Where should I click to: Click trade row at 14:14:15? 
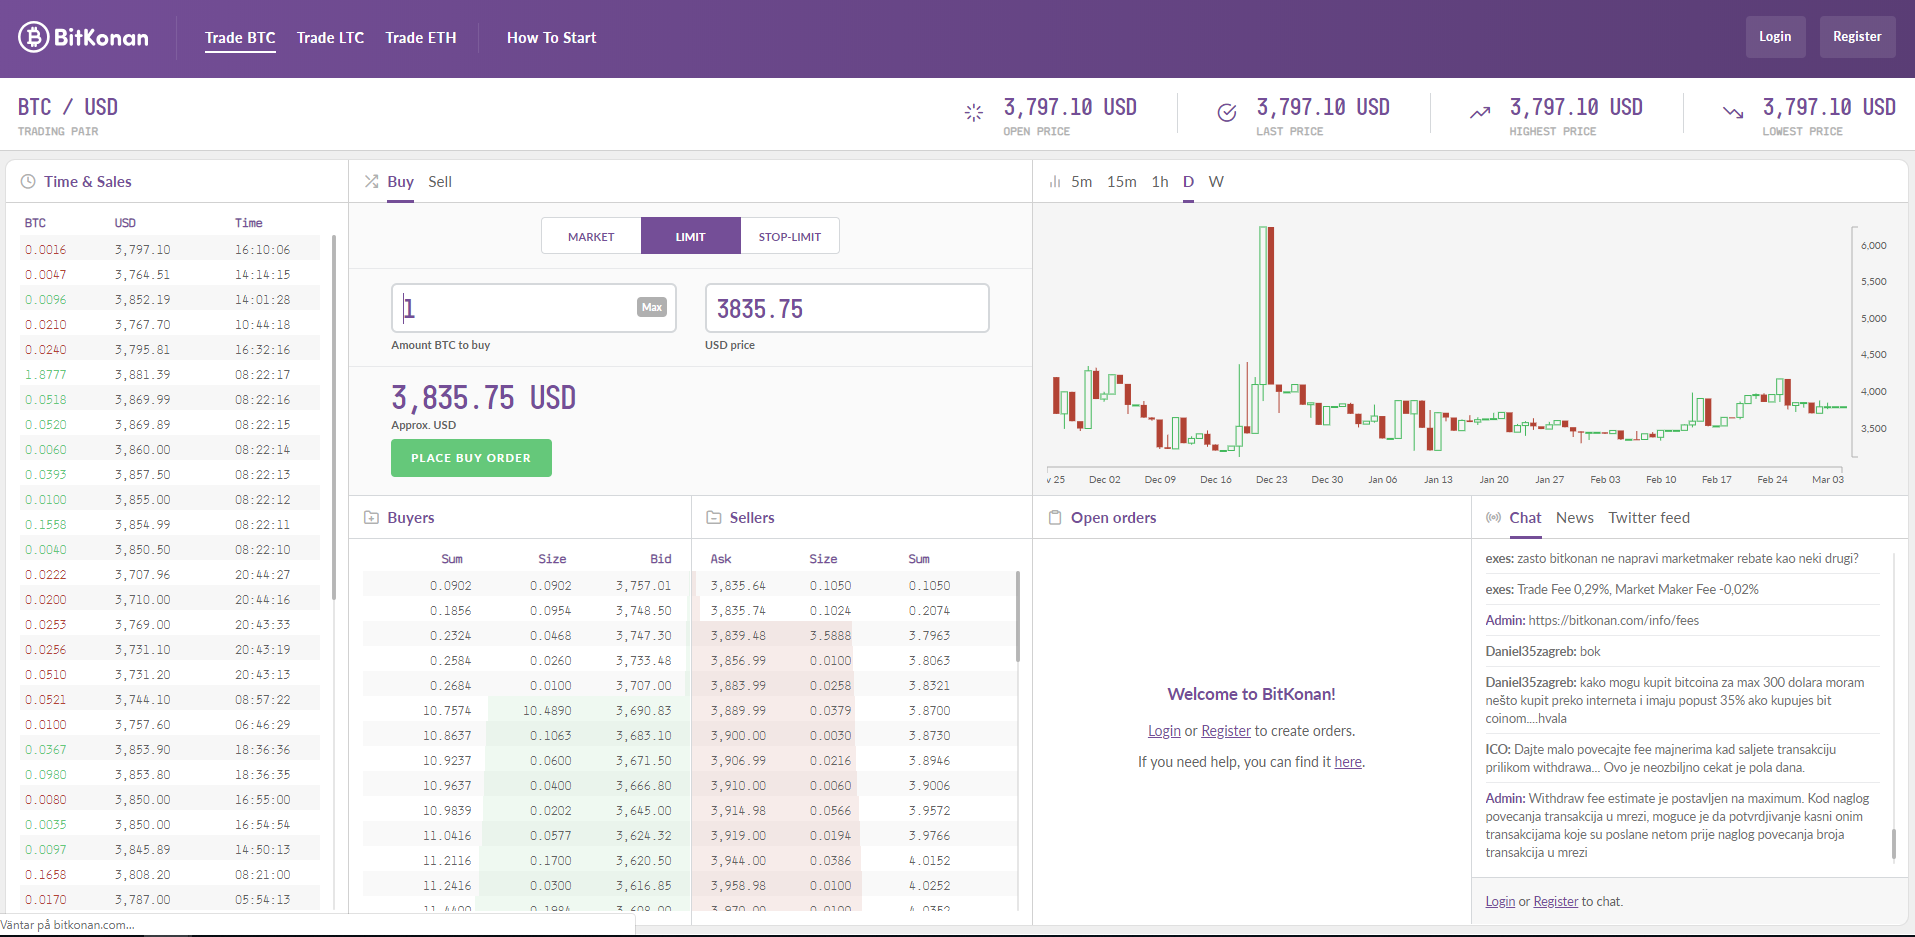(170, 275)
